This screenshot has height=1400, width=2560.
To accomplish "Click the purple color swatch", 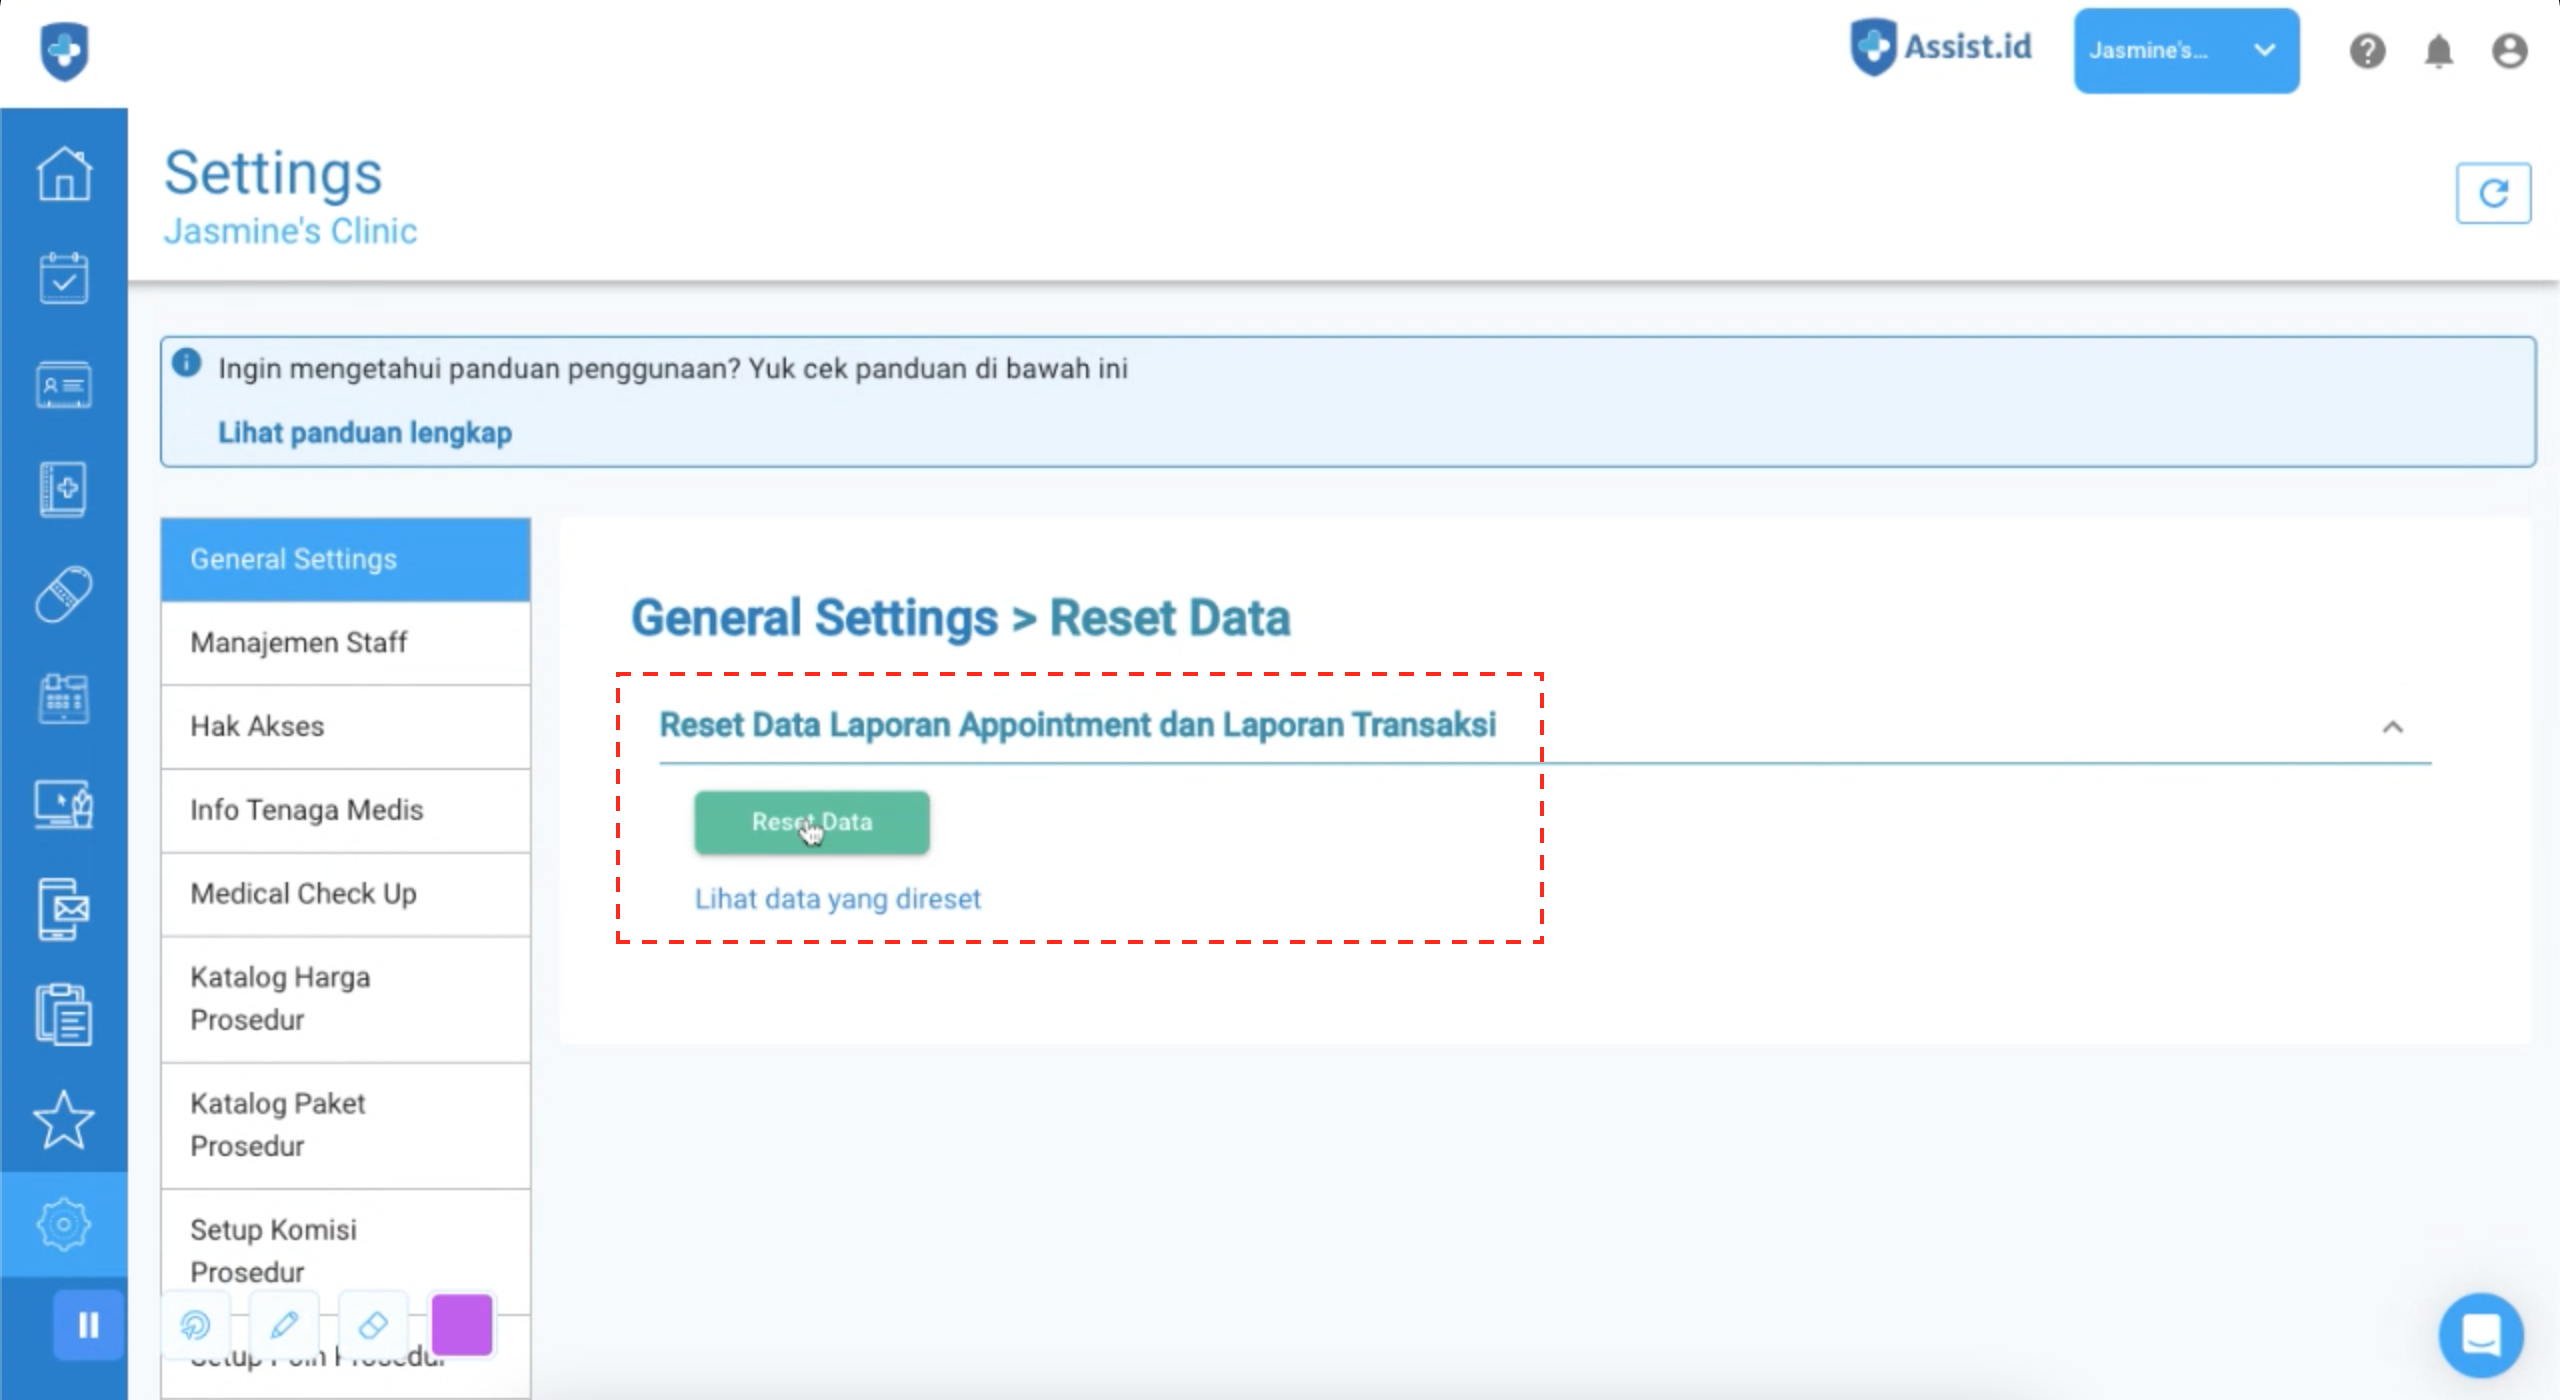I will pyautogui.click(x=462, y=1325).
